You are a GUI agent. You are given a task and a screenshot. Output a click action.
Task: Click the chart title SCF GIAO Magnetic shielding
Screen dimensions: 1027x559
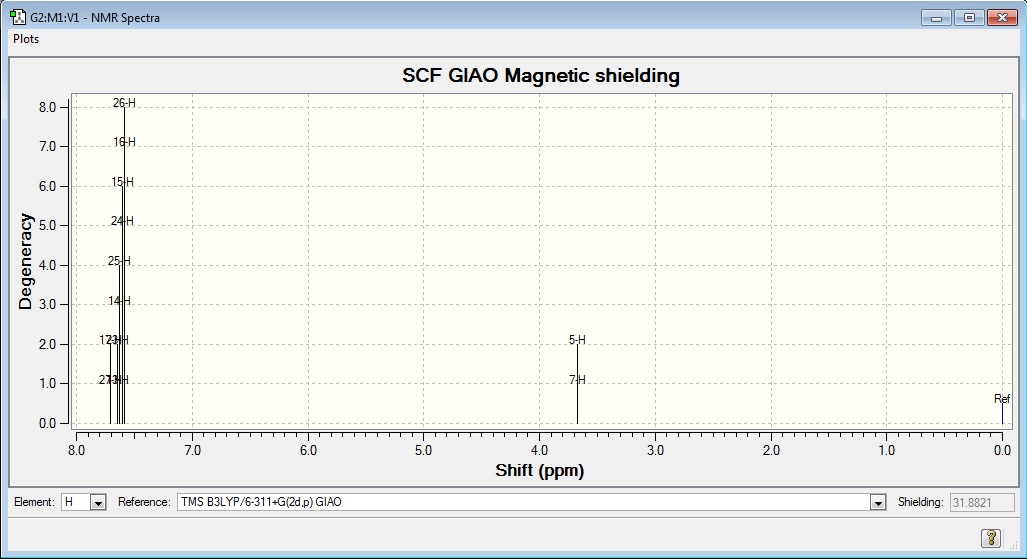(x=541, y=75)
